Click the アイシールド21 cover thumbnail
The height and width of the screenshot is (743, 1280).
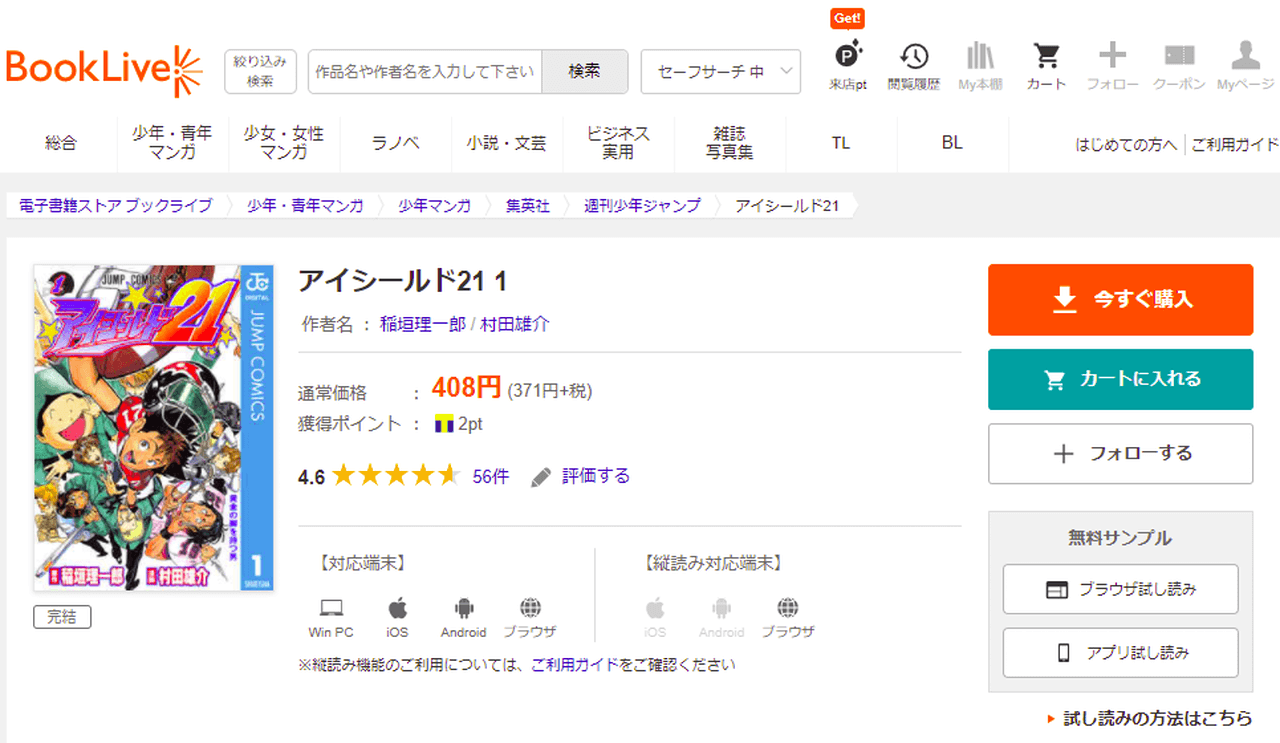(x=153, y=428)
